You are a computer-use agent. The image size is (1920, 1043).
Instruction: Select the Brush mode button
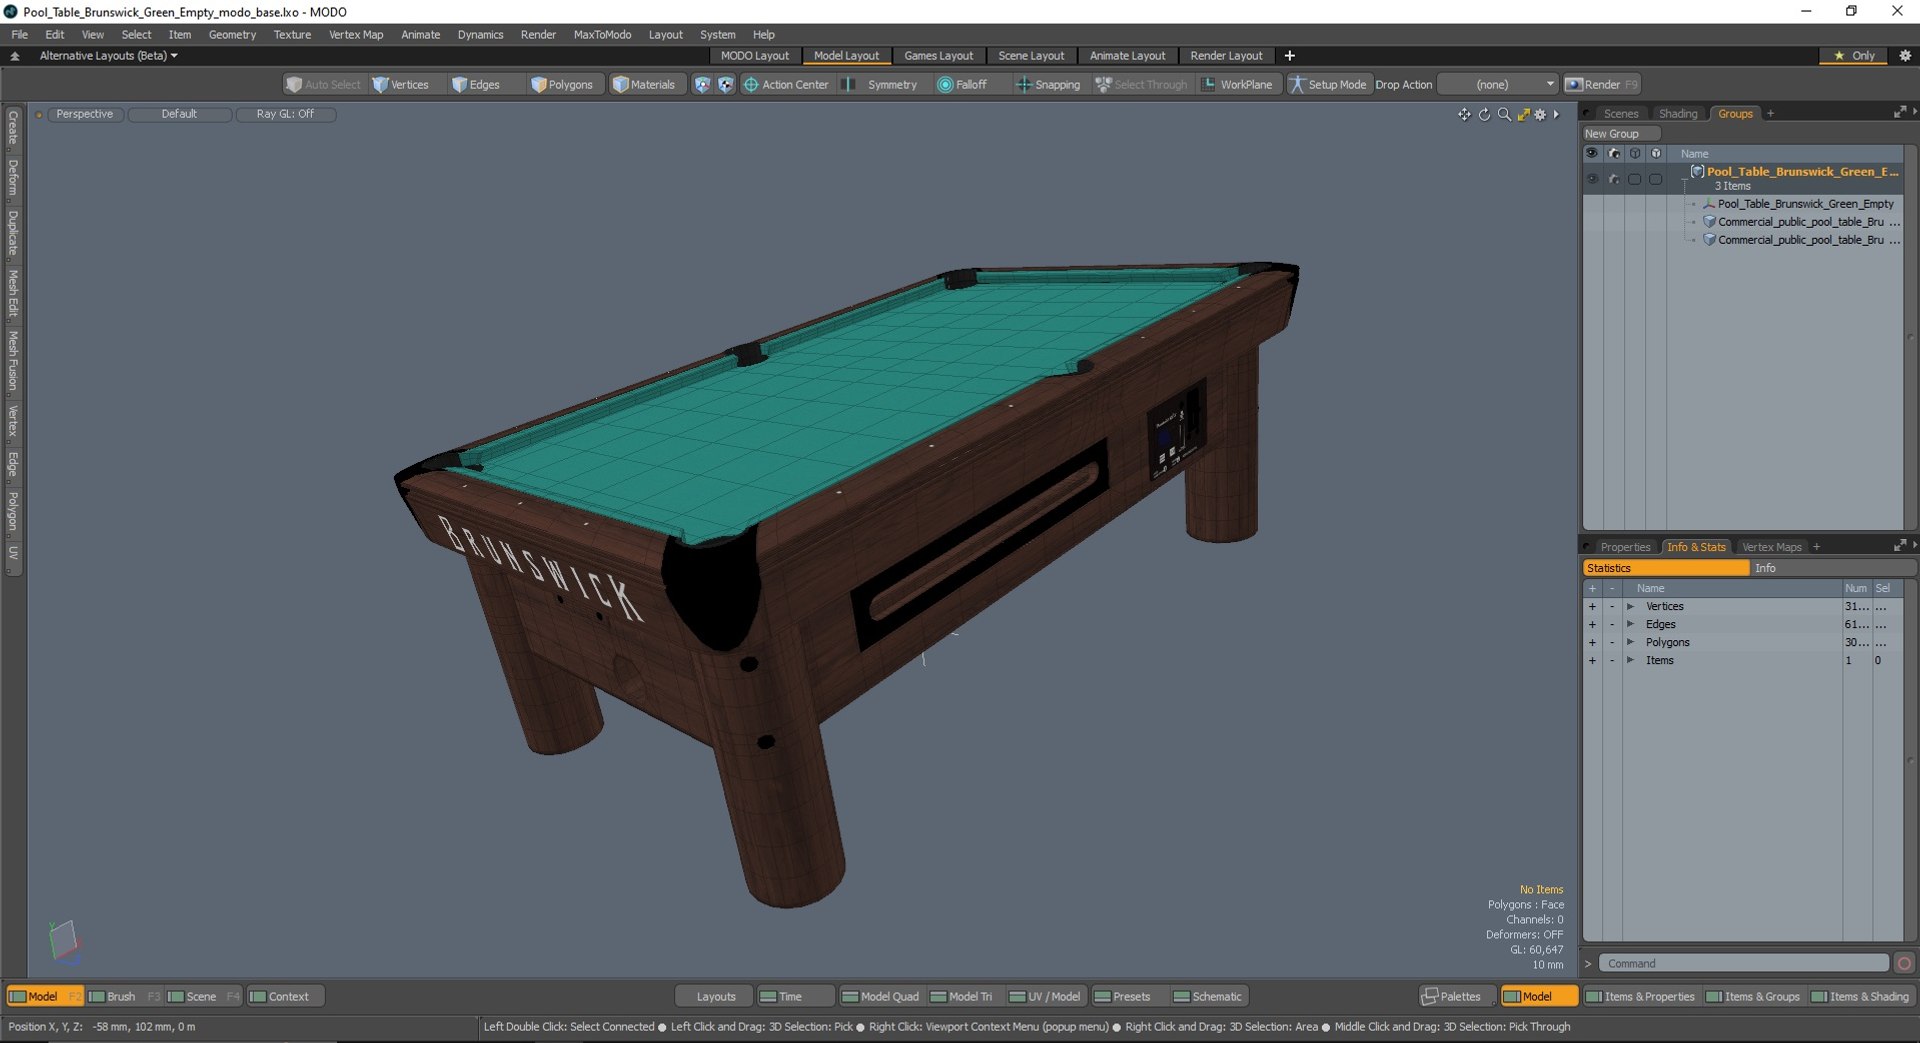[x=123, y=997]
